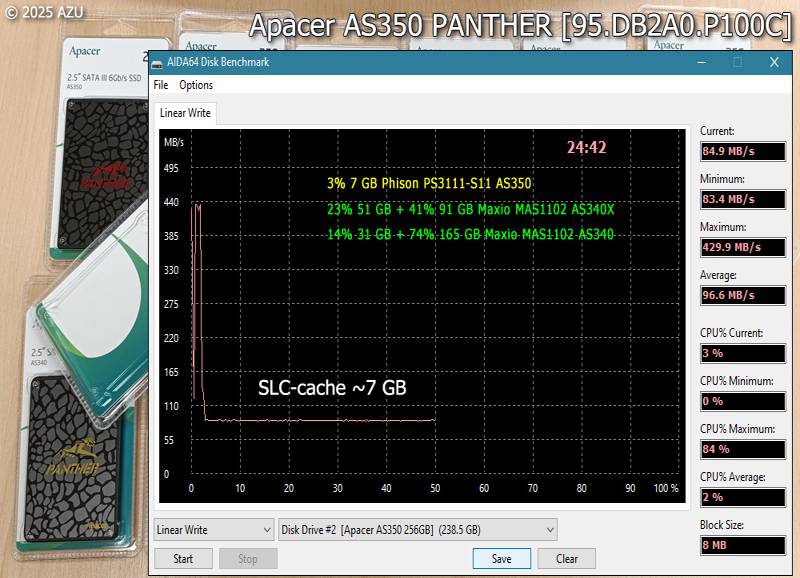Image resolution: width=800 pixels, height=578 pixels.
Task: Select the Linear Write tab
Action: pyautogui.click(x=185, y=113)
